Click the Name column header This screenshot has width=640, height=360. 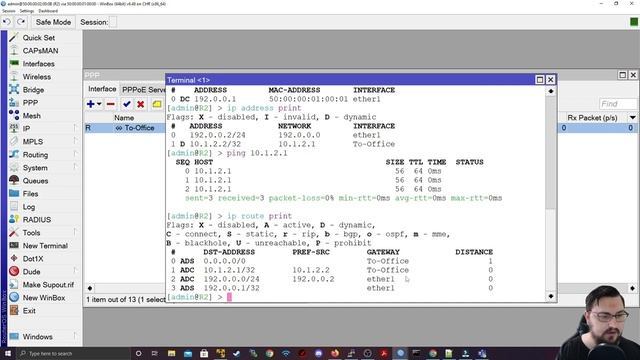[x=124, y=118]
